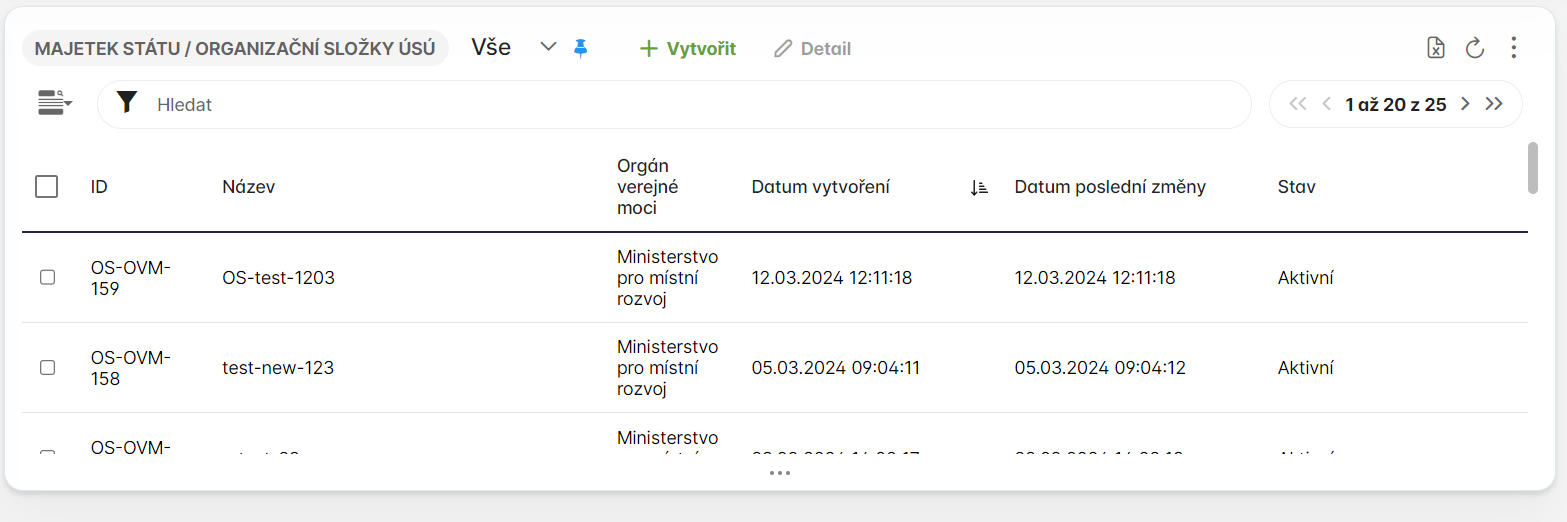Select the OS-test-1203 row checkbox
Viewport: 1567px width, 522px height.
(47, 278)
